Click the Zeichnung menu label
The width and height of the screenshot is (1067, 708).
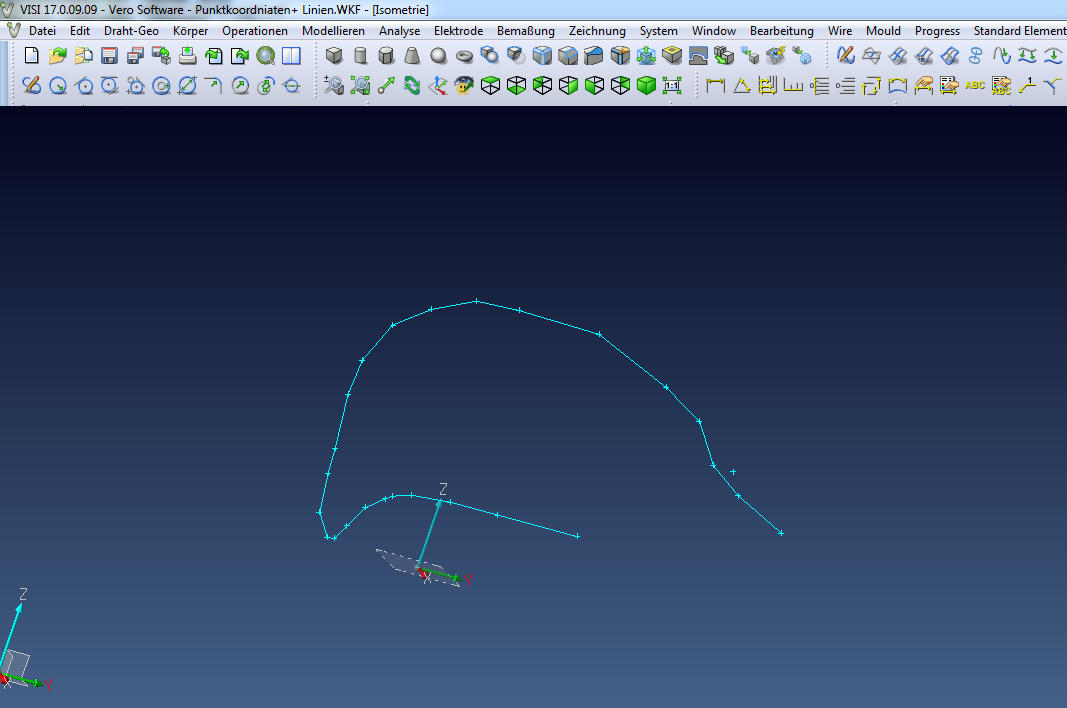point(597,31)
